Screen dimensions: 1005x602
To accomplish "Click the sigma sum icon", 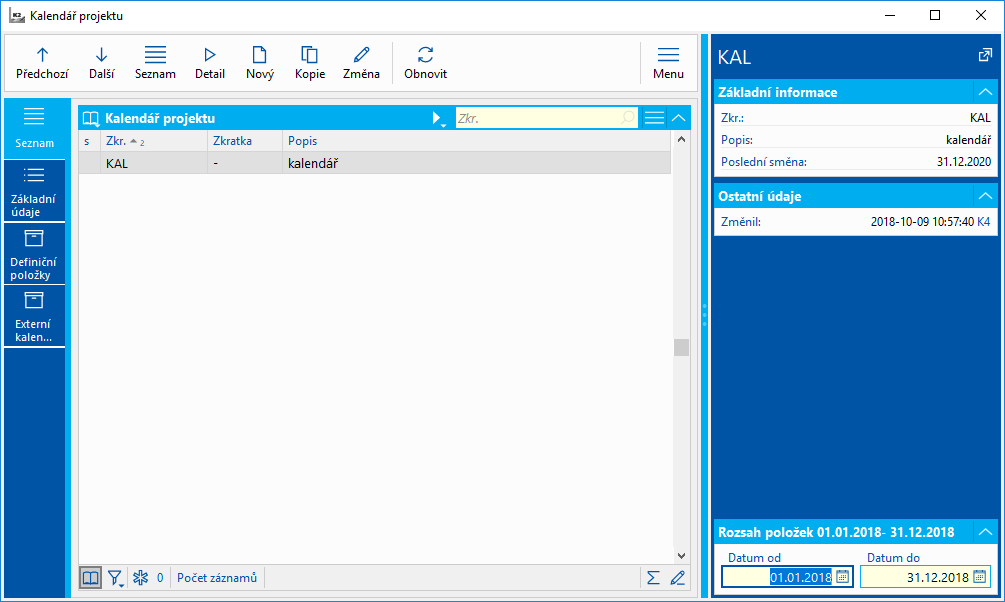I will click(x=653, y=578).
